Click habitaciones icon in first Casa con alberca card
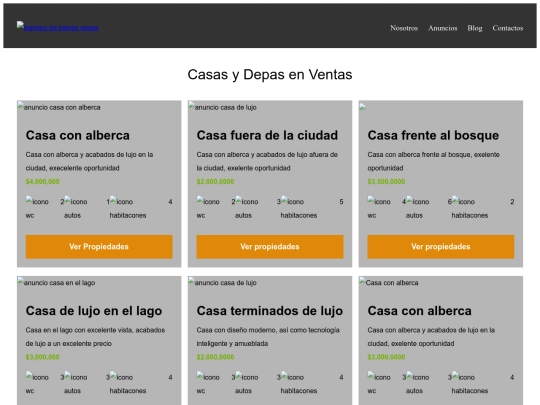Image resolution: width=540 pixels, height=405 pixels. [128, 208]
